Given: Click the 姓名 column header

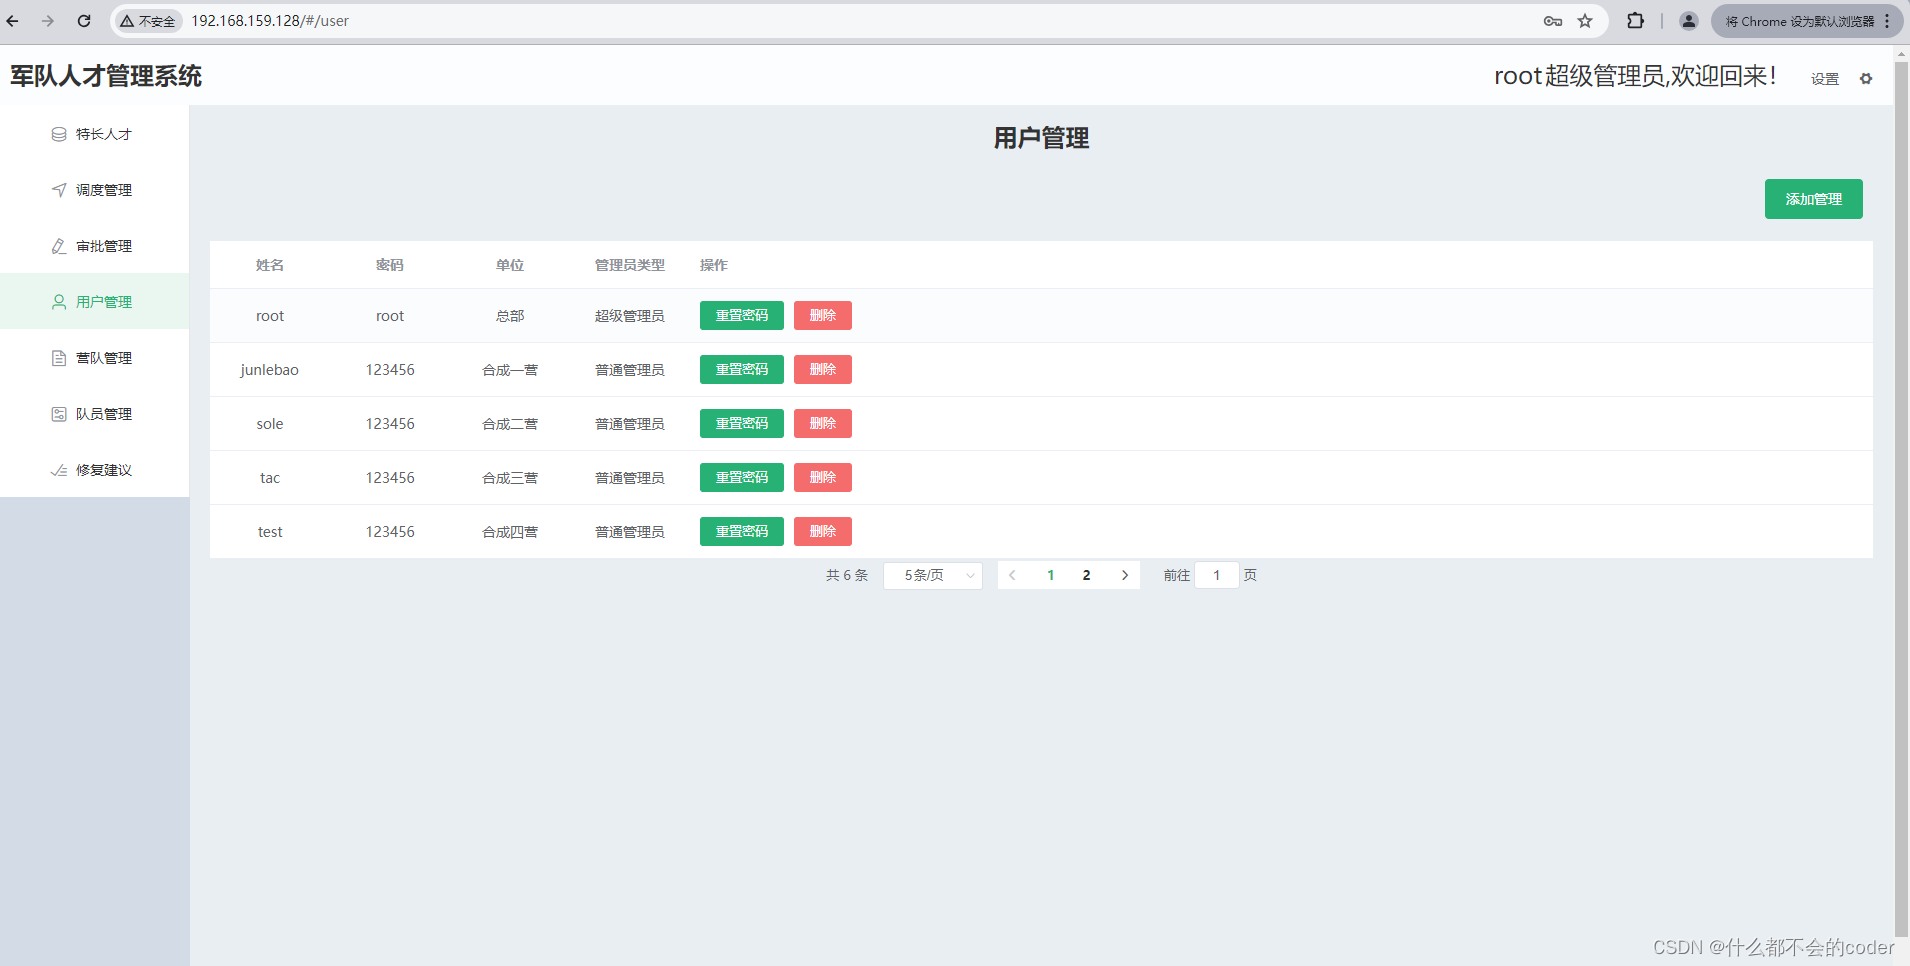Looking at the screenshot, I should [270, 265].
